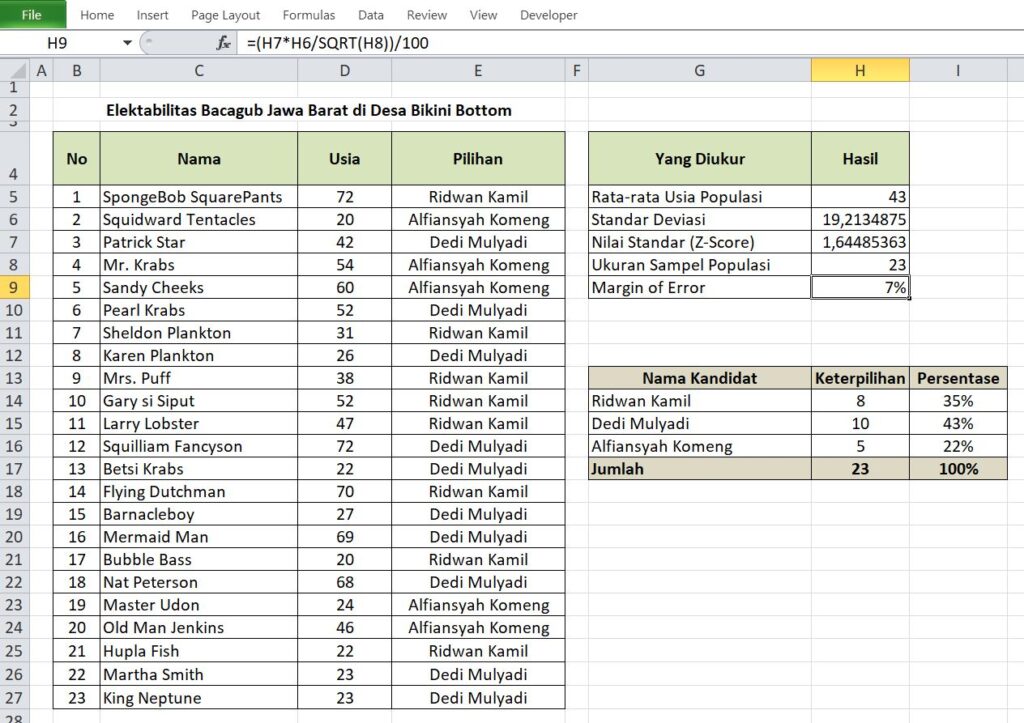Switch to the Home ribbon tab
Viewport: 1024px width, 723px height.
click(97, 15)
